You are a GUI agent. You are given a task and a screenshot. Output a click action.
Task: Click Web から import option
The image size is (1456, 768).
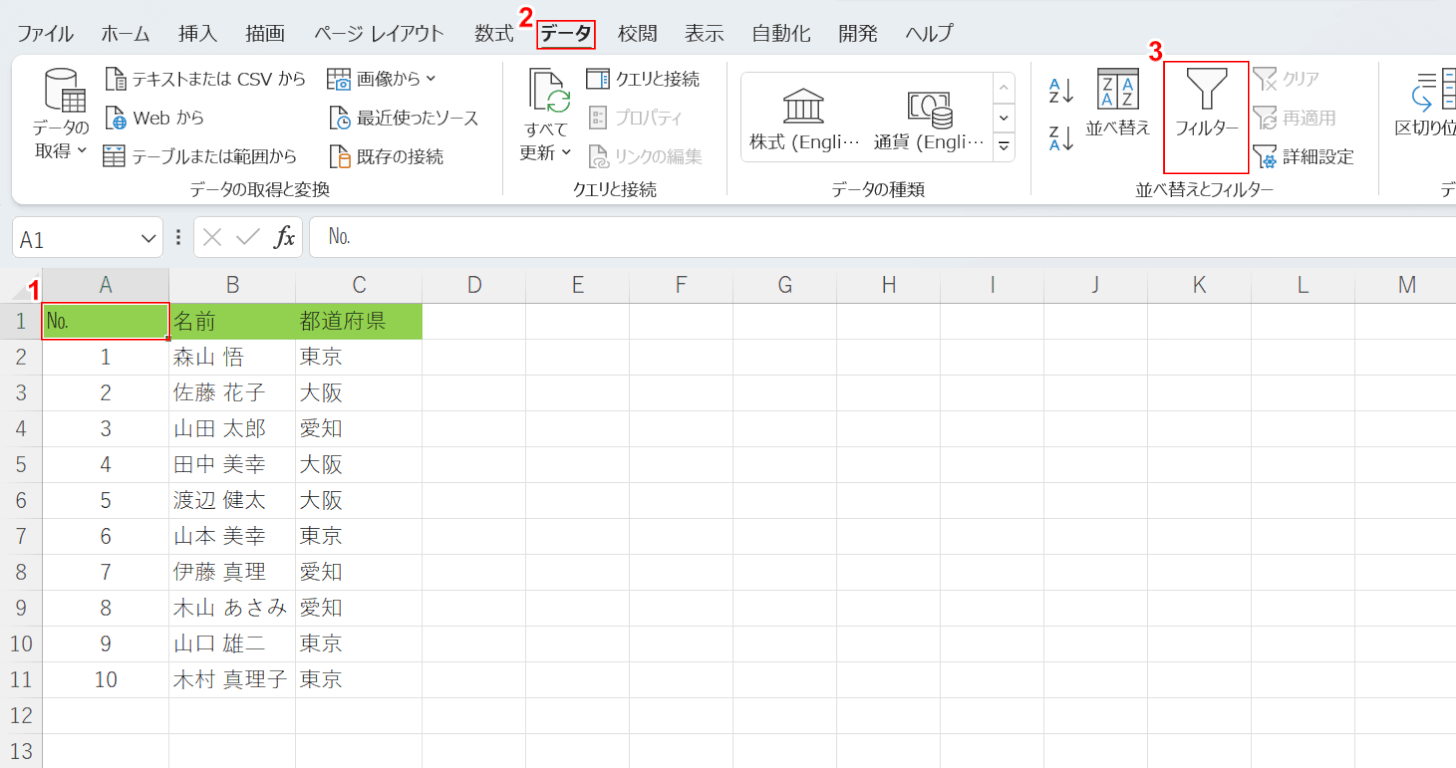(x=154, y=117)
